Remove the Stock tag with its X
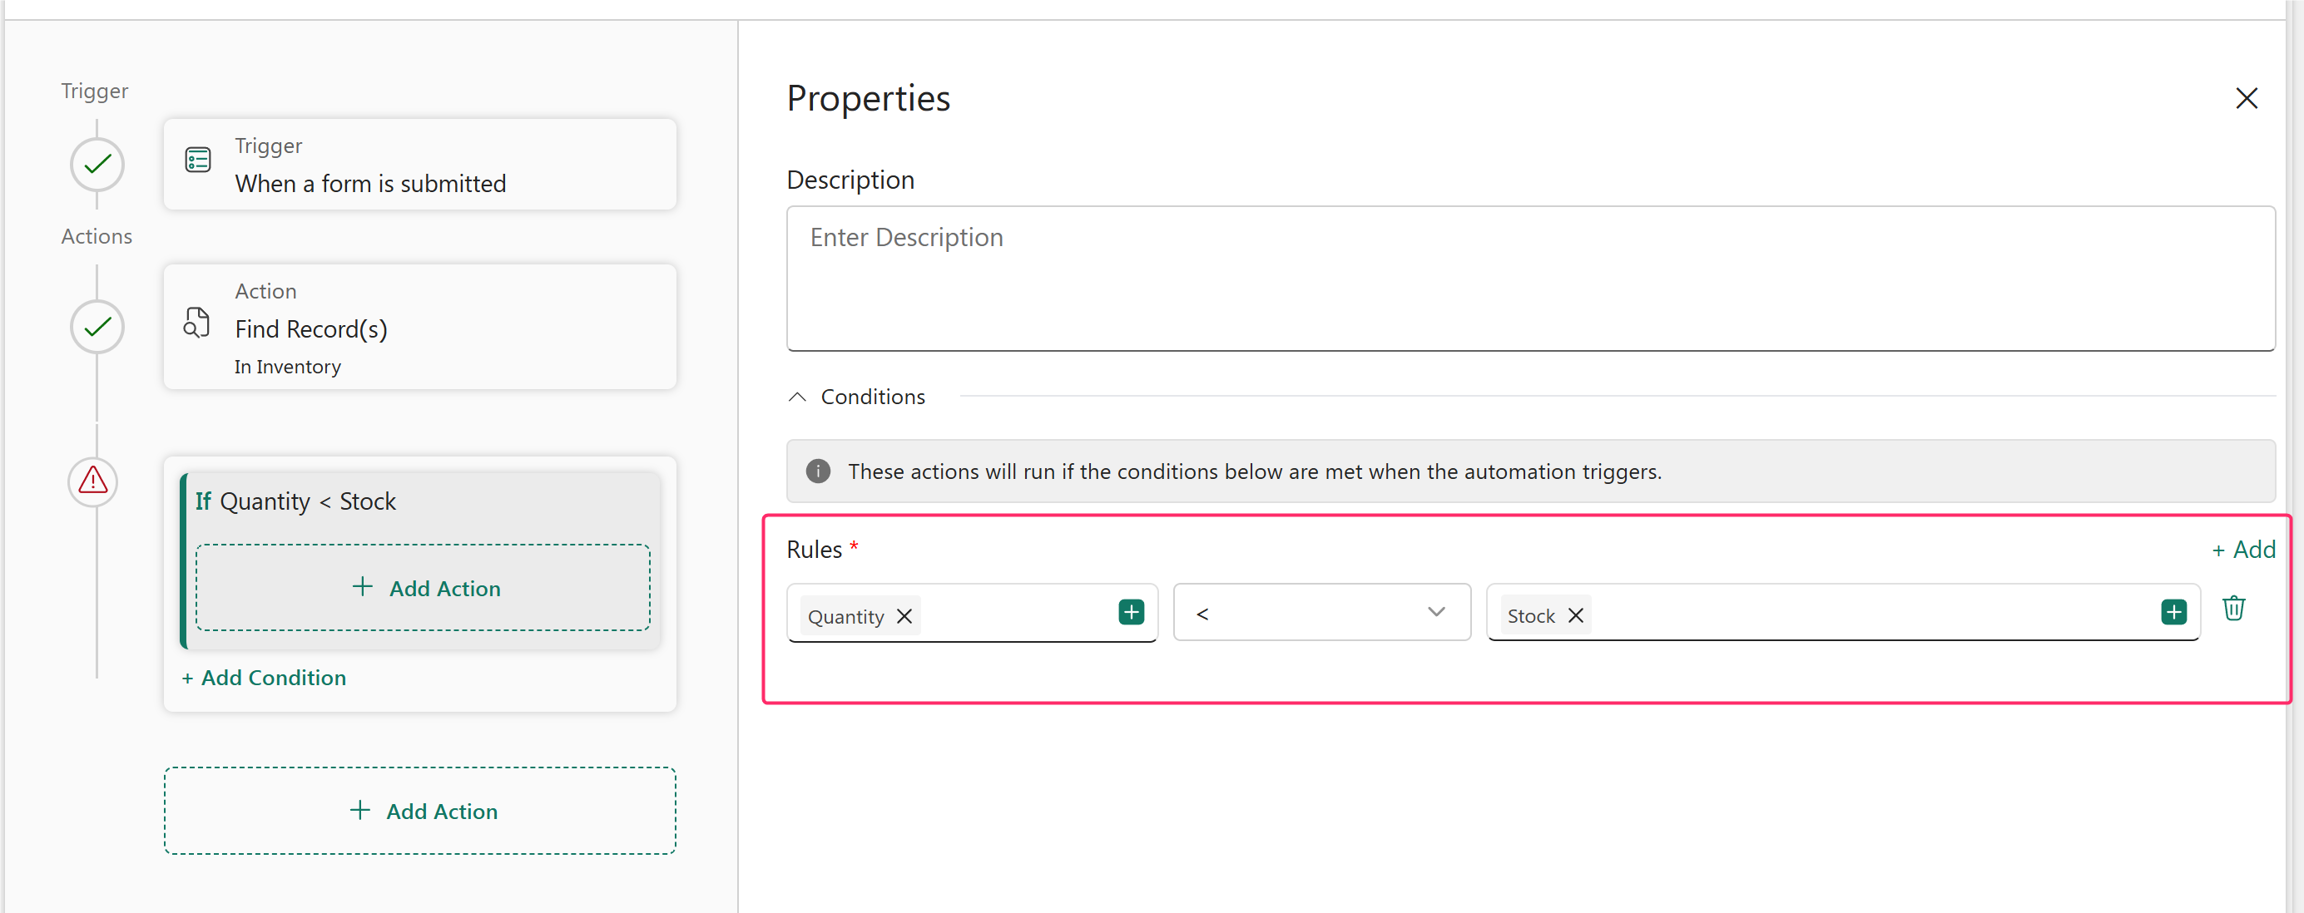 point(1575,615)
